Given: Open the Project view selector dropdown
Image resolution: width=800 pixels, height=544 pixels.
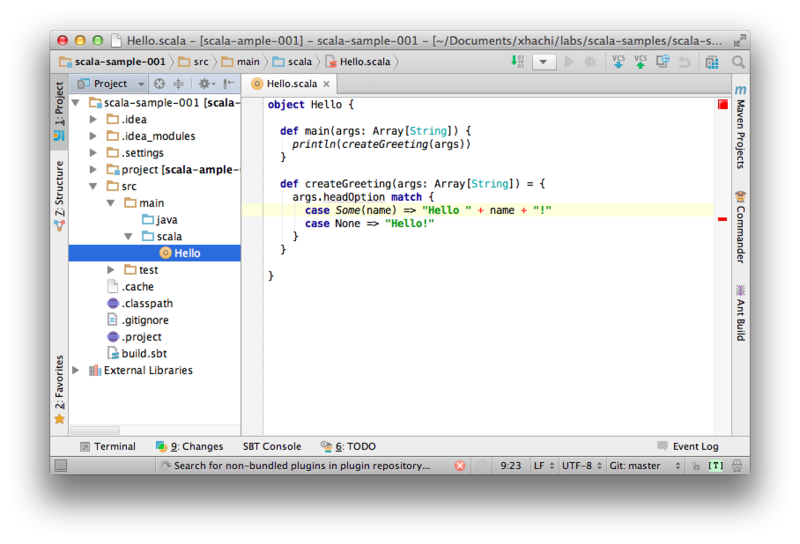Looking at the screenshot, I should (110, 84).
